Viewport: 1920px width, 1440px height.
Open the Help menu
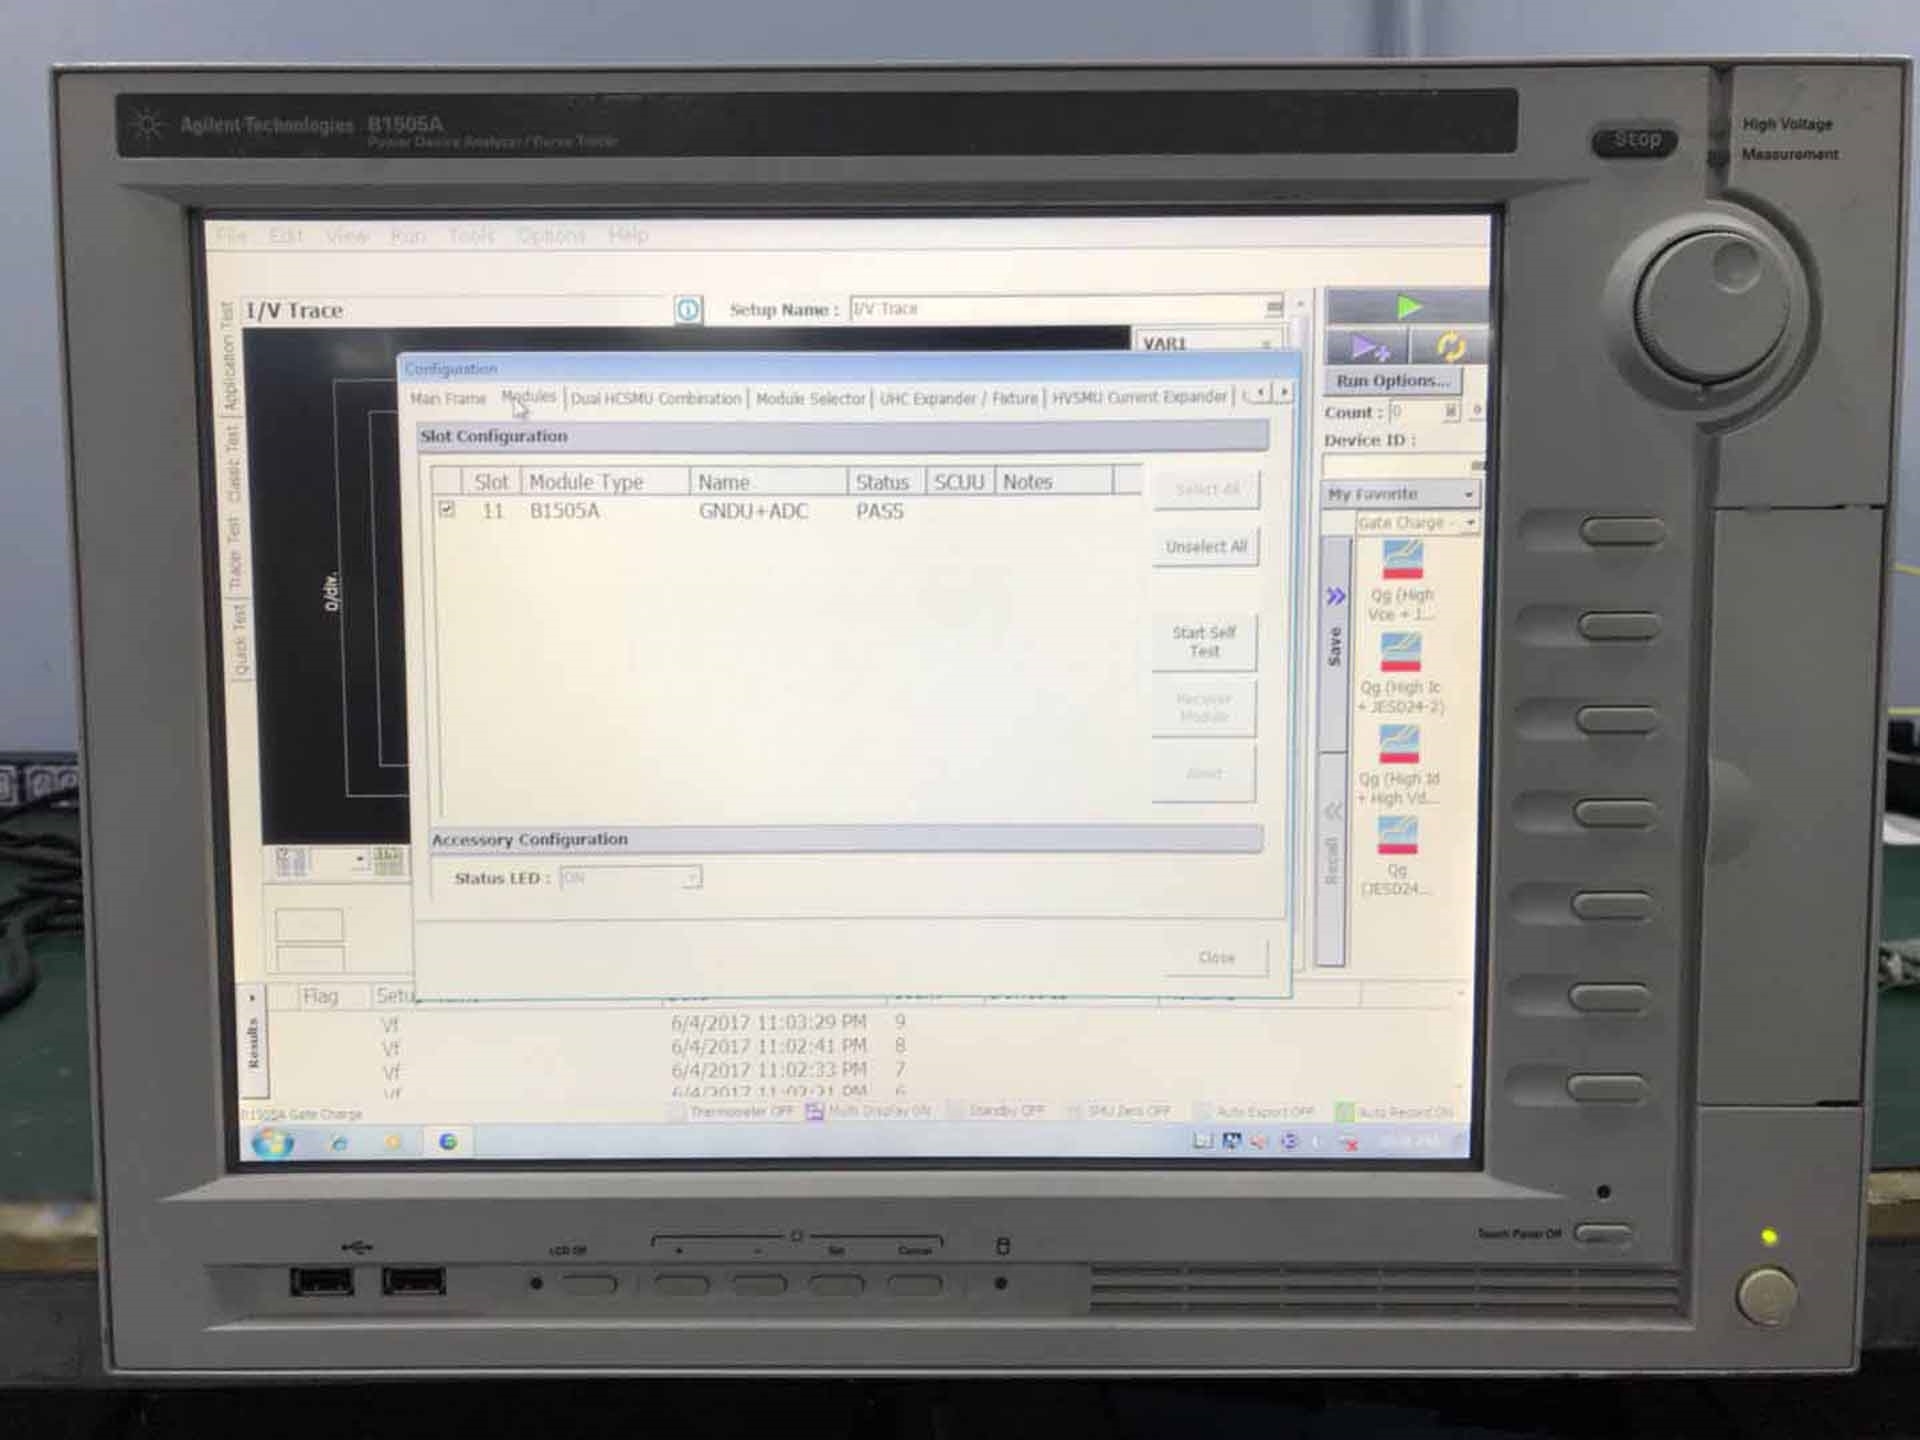point(628,235)
